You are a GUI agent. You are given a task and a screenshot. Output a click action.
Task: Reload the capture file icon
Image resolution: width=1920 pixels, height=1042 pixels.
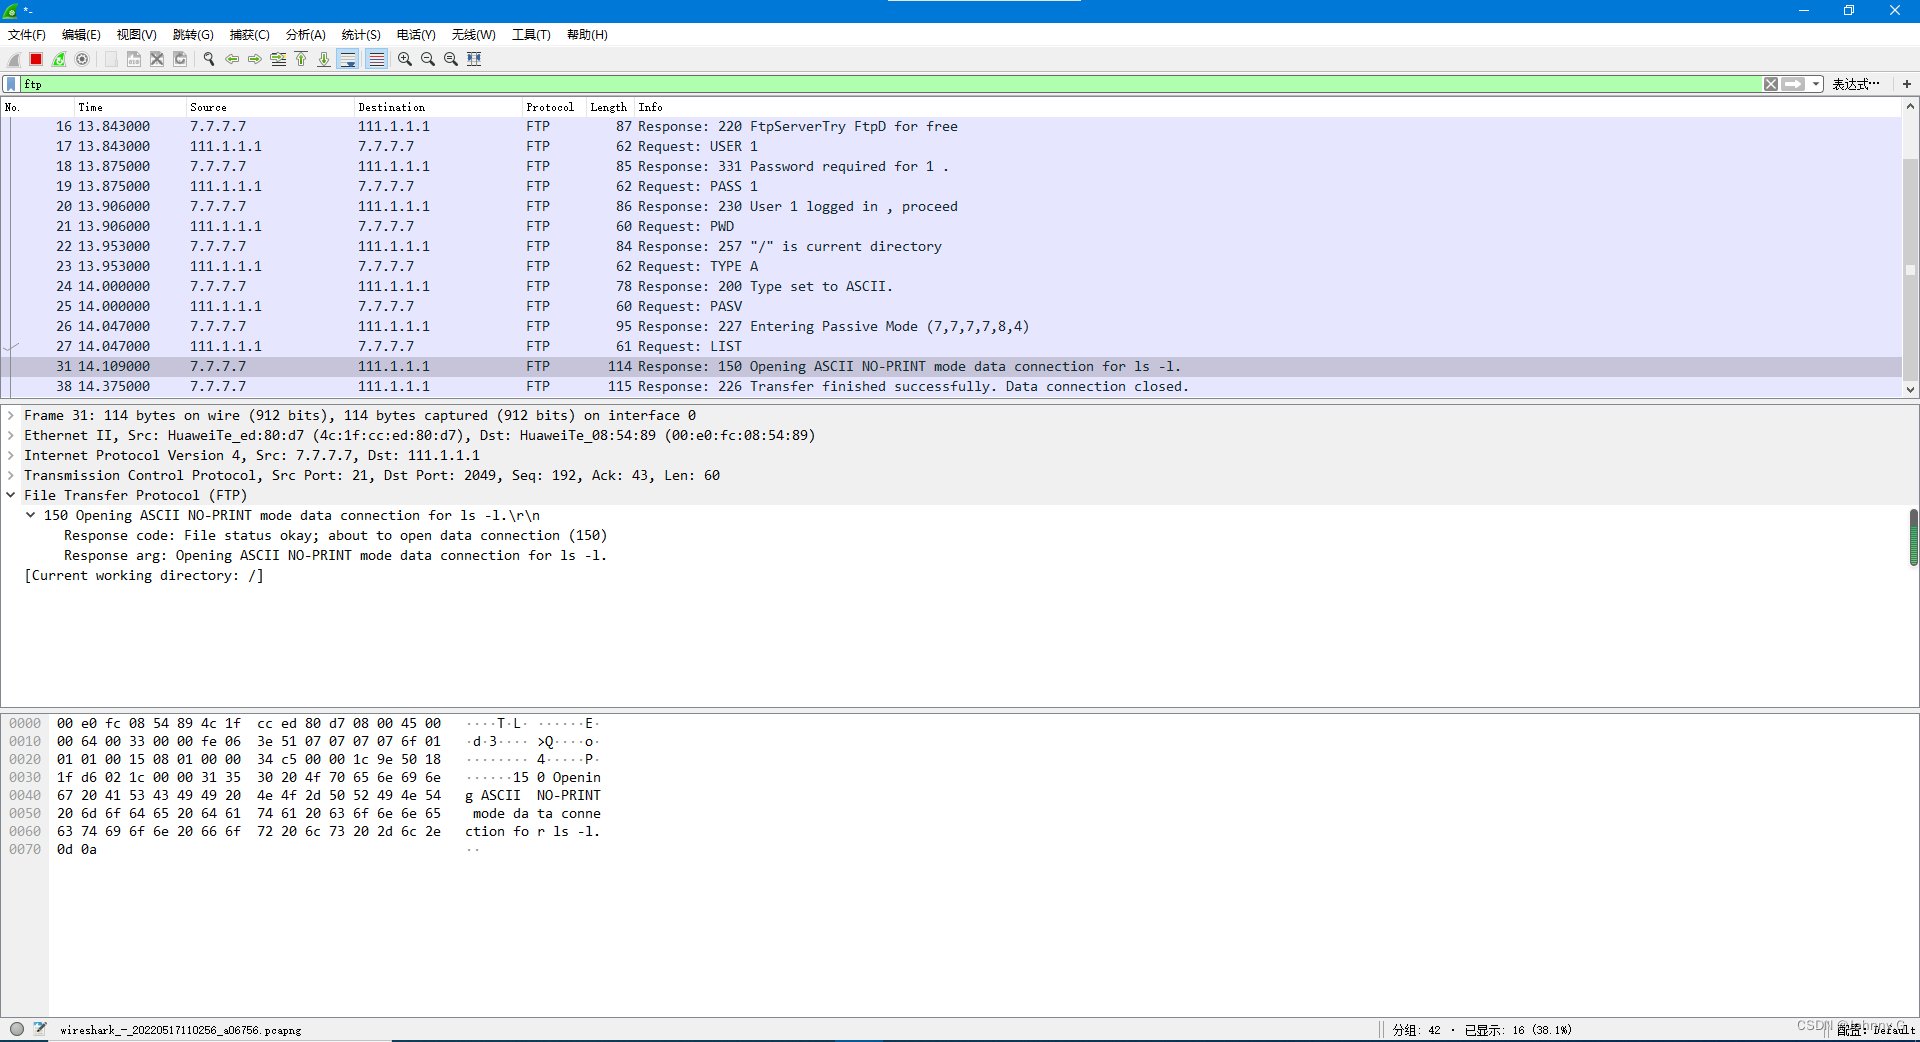coord(180,59)
